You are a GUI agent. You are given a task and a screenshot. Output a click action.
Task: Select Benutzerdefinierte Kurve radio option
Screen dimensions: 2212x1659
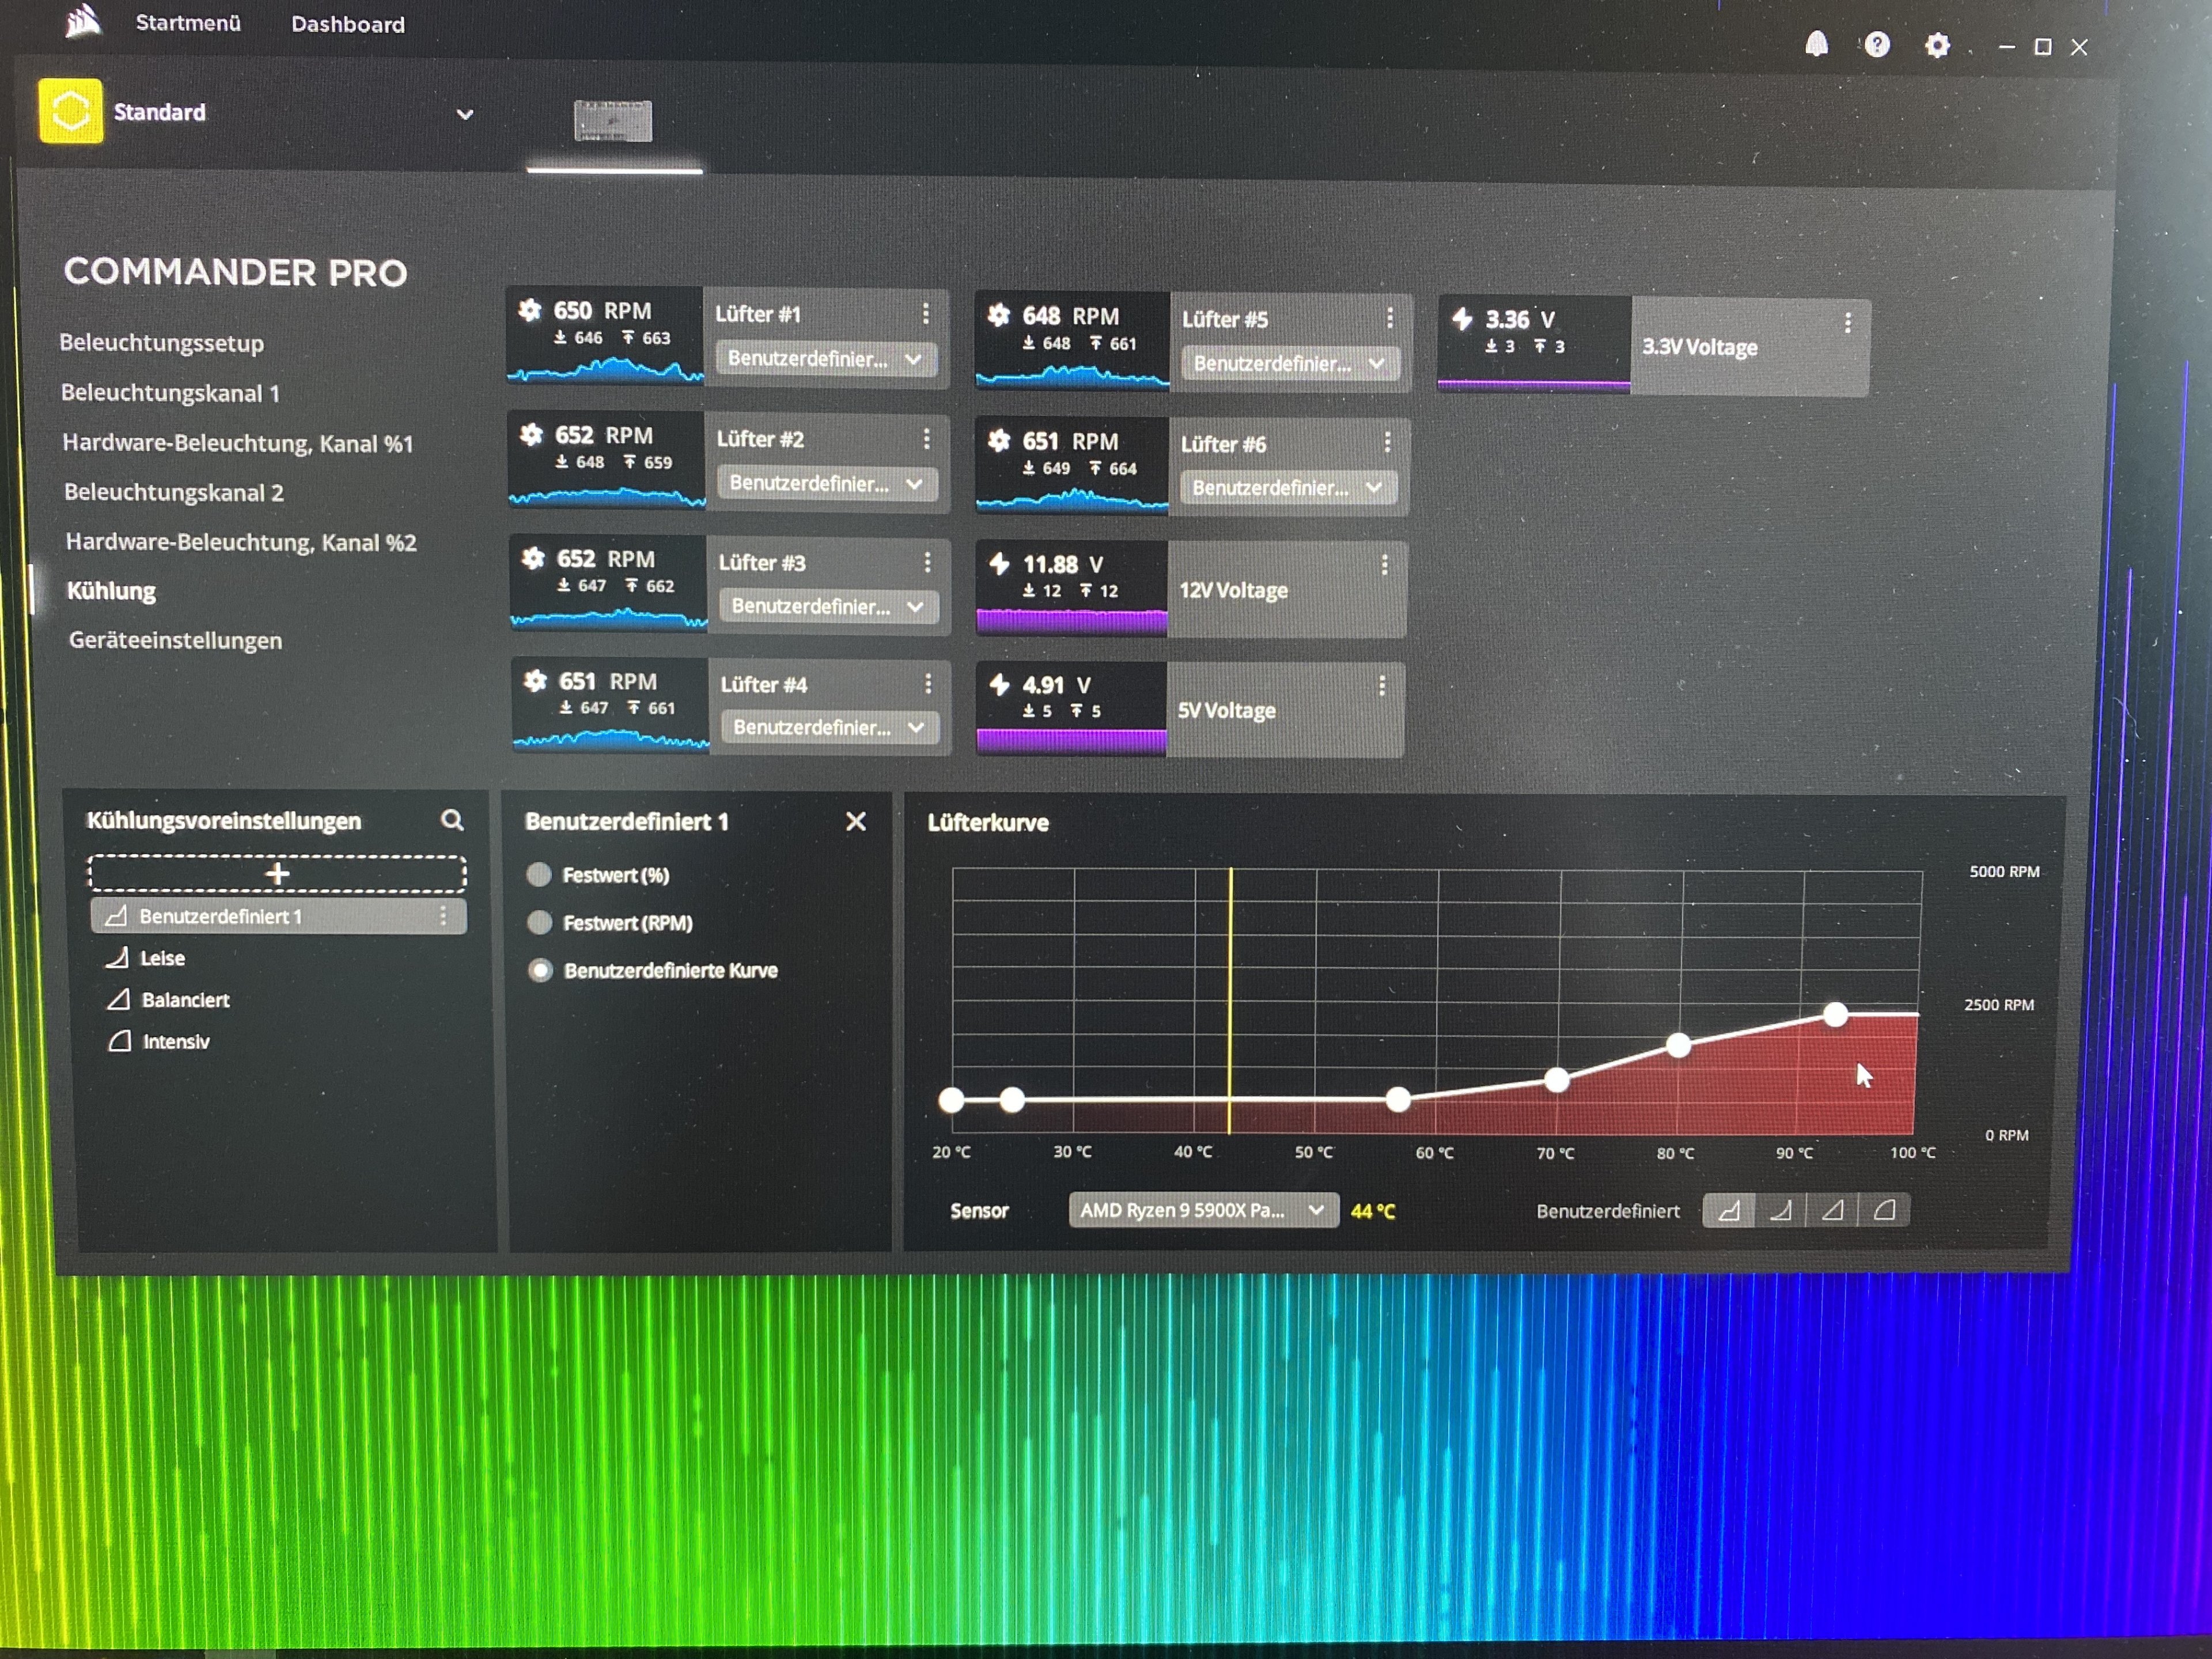click(x=541, y=970)
